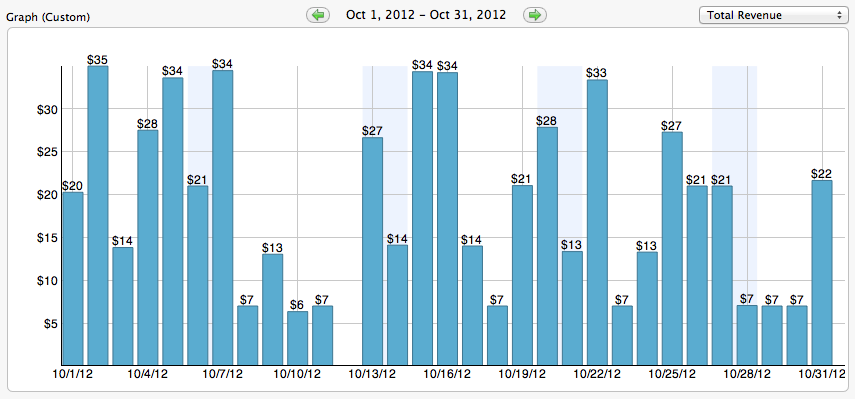Click the 10/13/12 date label
This screenshot has height=399, width=855.
(372, 374)
